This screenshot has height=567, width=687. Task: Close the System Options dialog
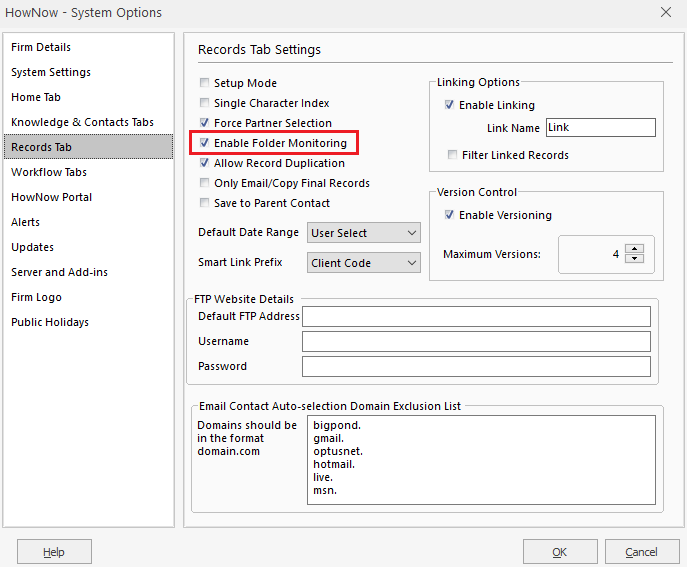coord(666,12)
